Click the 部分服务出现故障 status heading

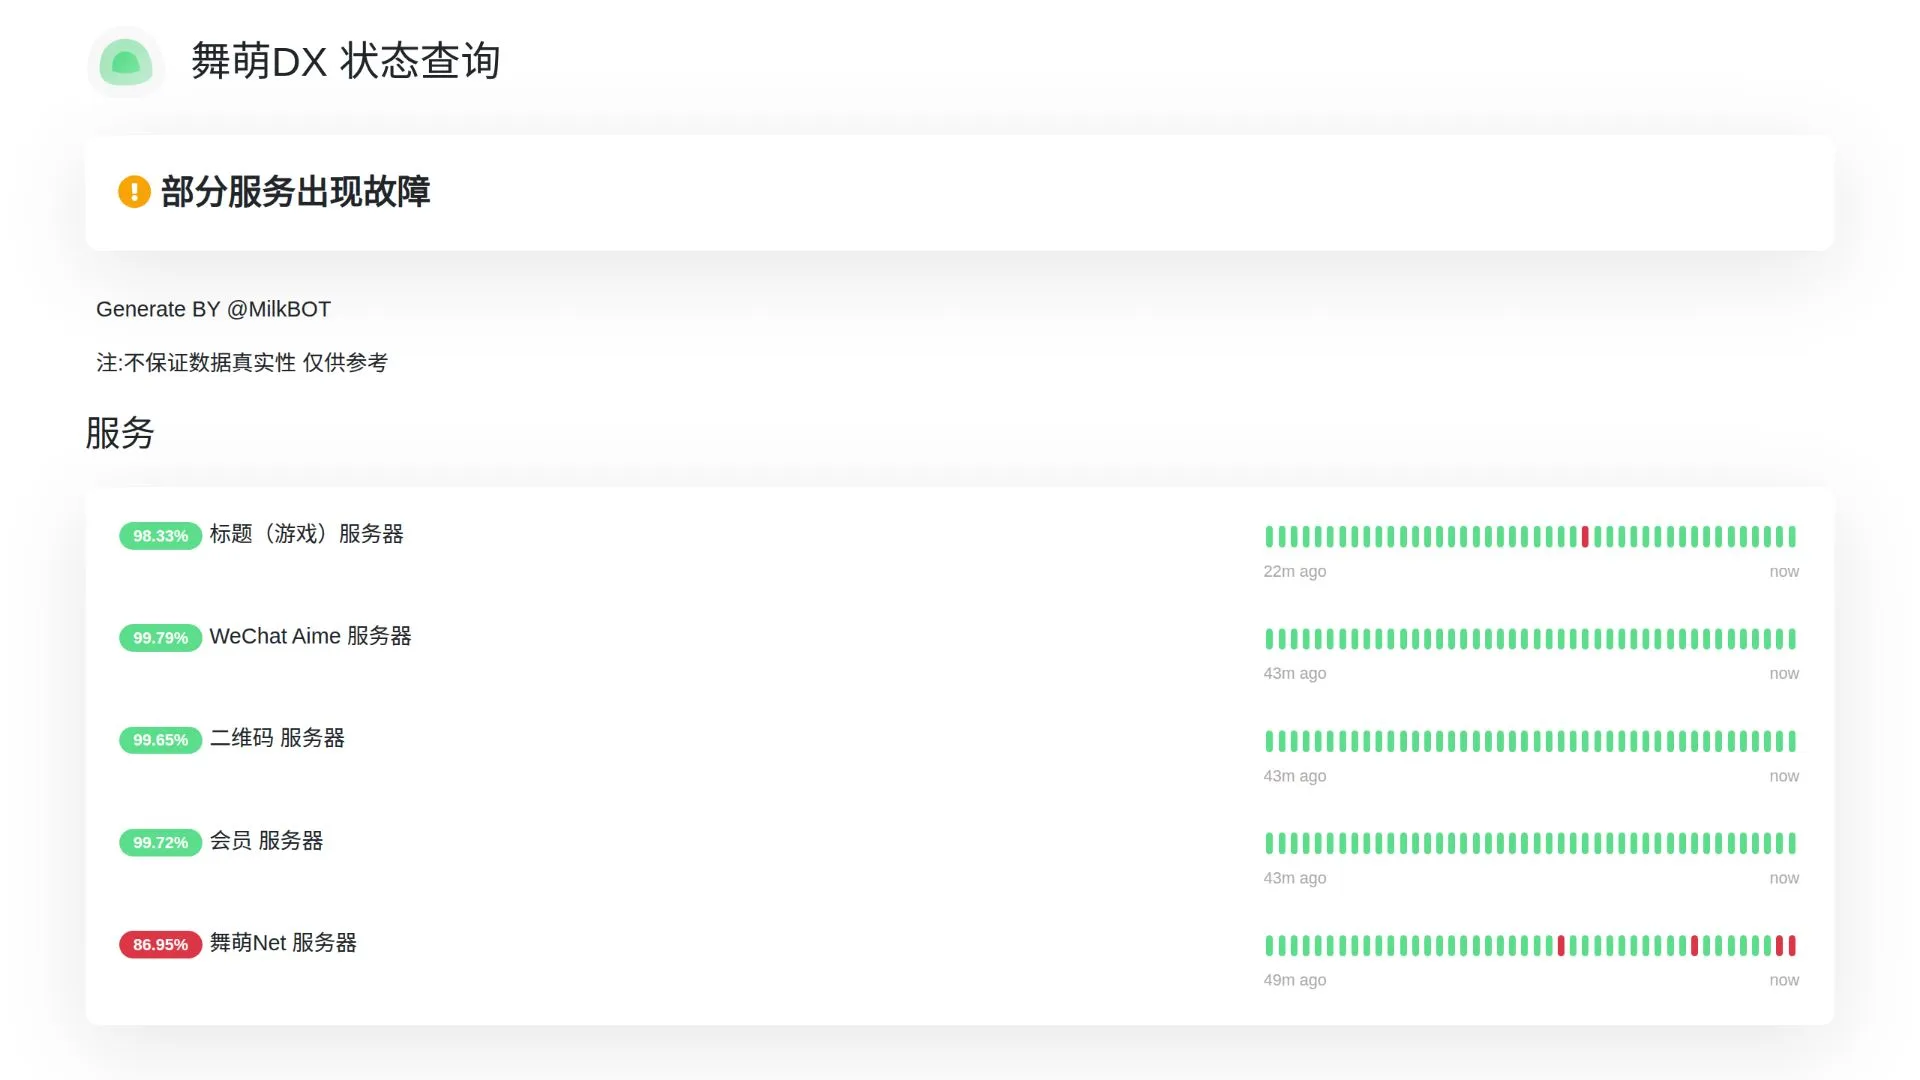[x=295, y=192]
